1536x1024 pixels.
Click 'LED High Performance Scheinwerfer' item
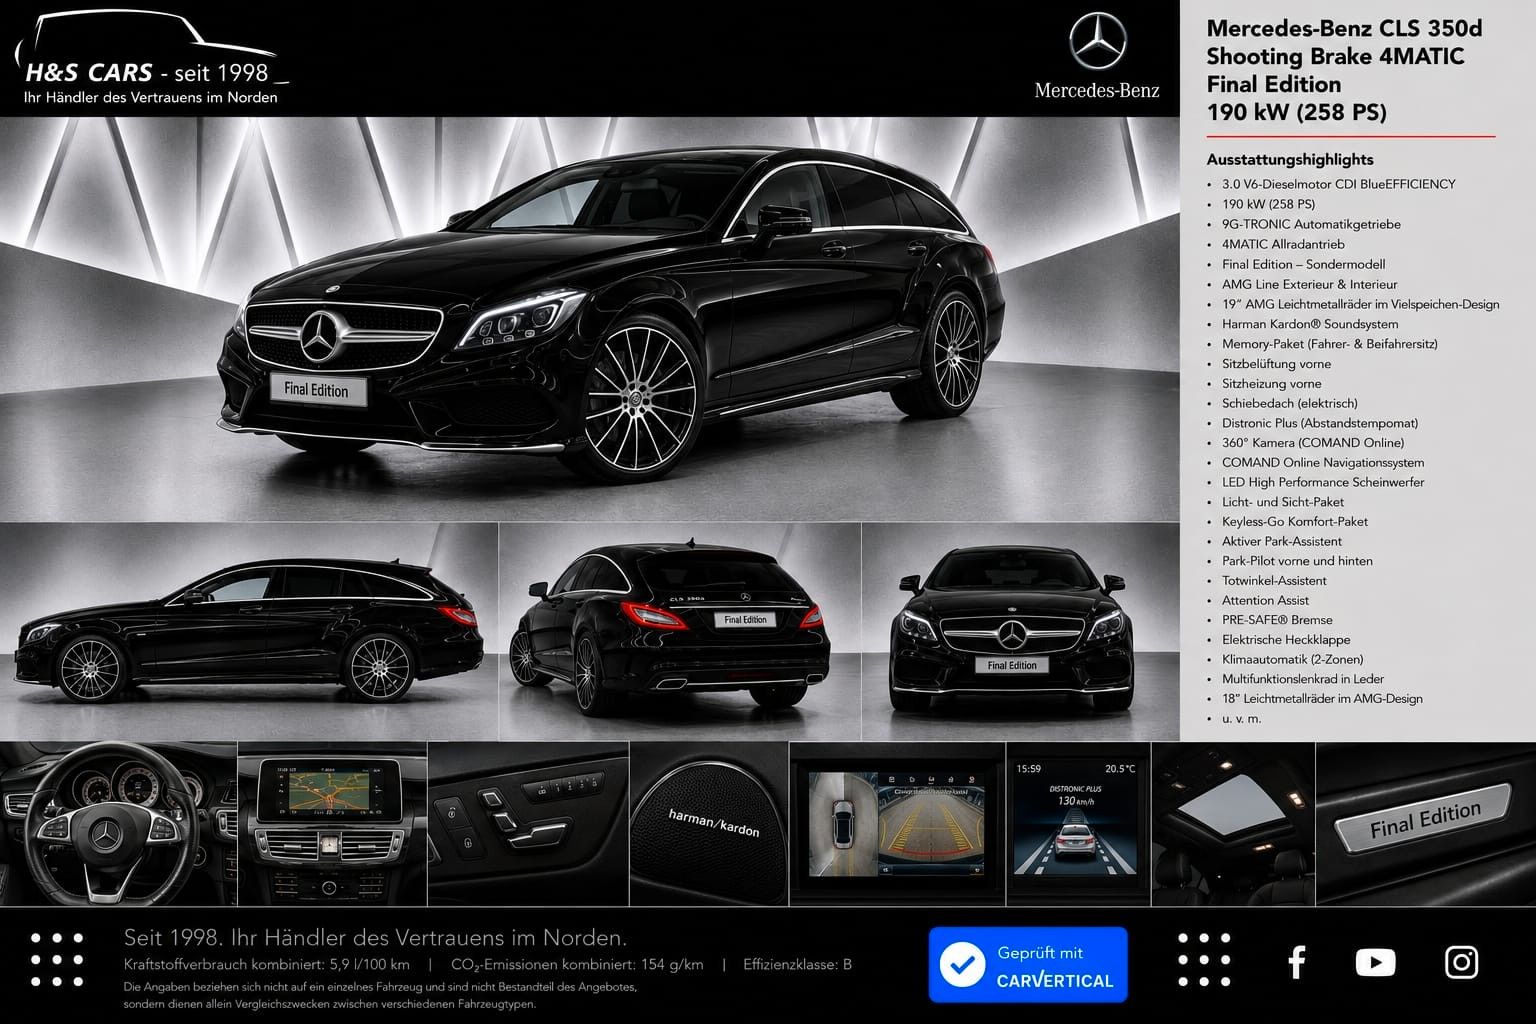tap(1322, 482)
